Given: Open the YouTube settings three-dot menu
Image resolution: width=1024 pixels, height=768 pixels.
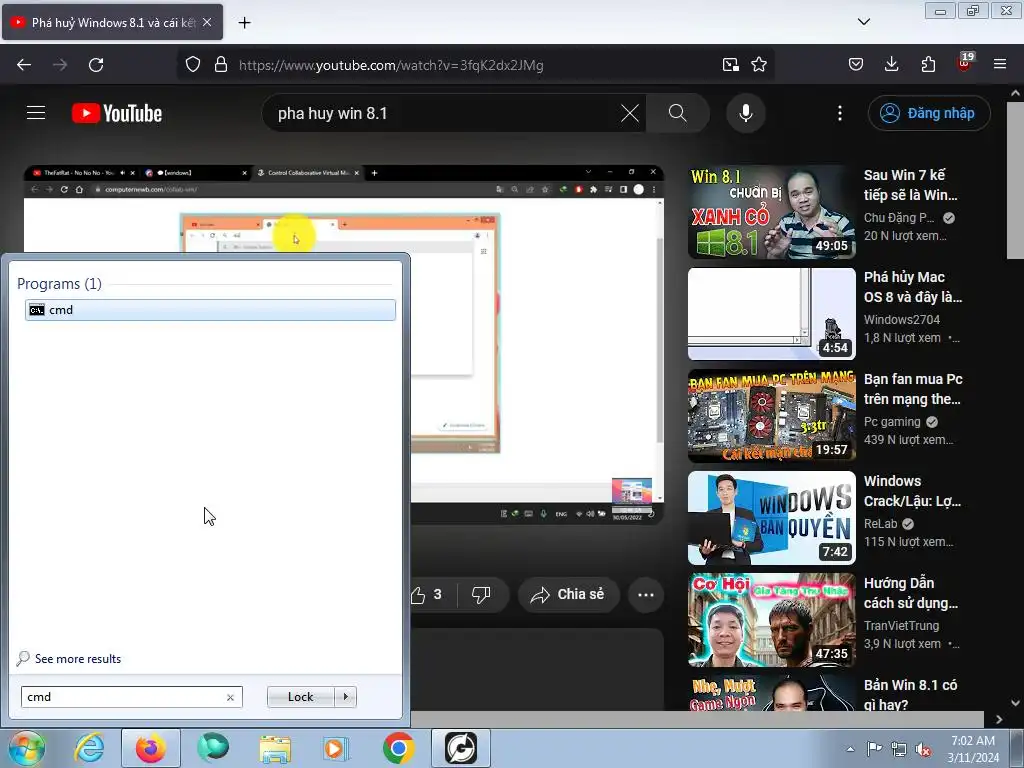Looking at the screenshot, I should tap(840, 113).
